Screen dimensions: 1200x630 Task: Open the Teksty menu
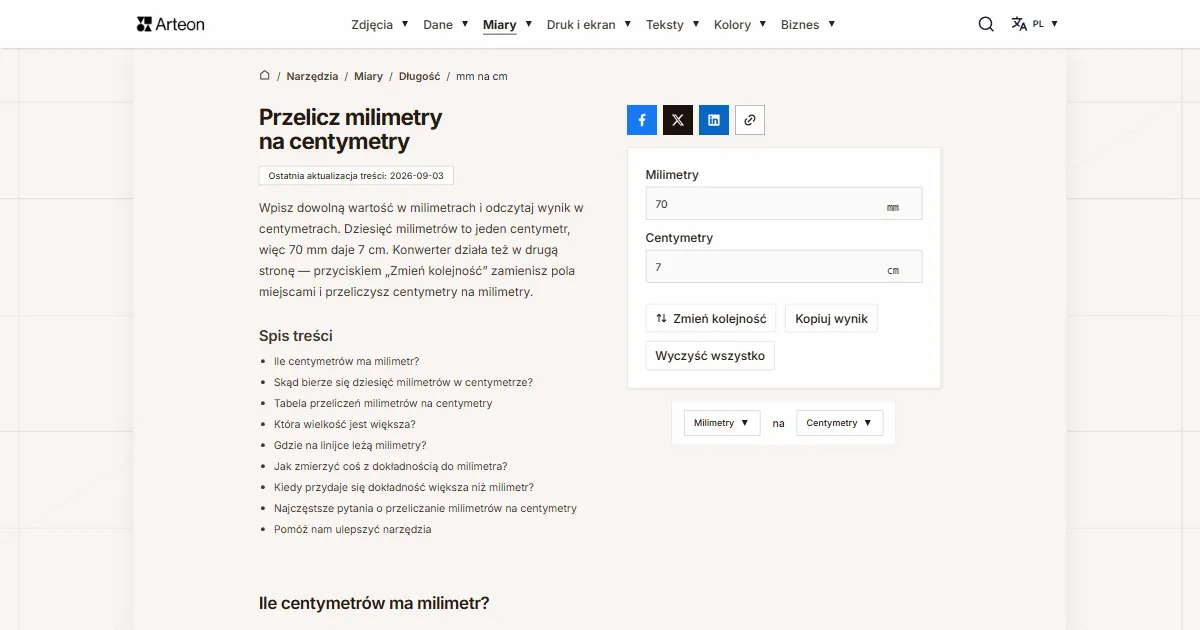click(x=673, y=24)
